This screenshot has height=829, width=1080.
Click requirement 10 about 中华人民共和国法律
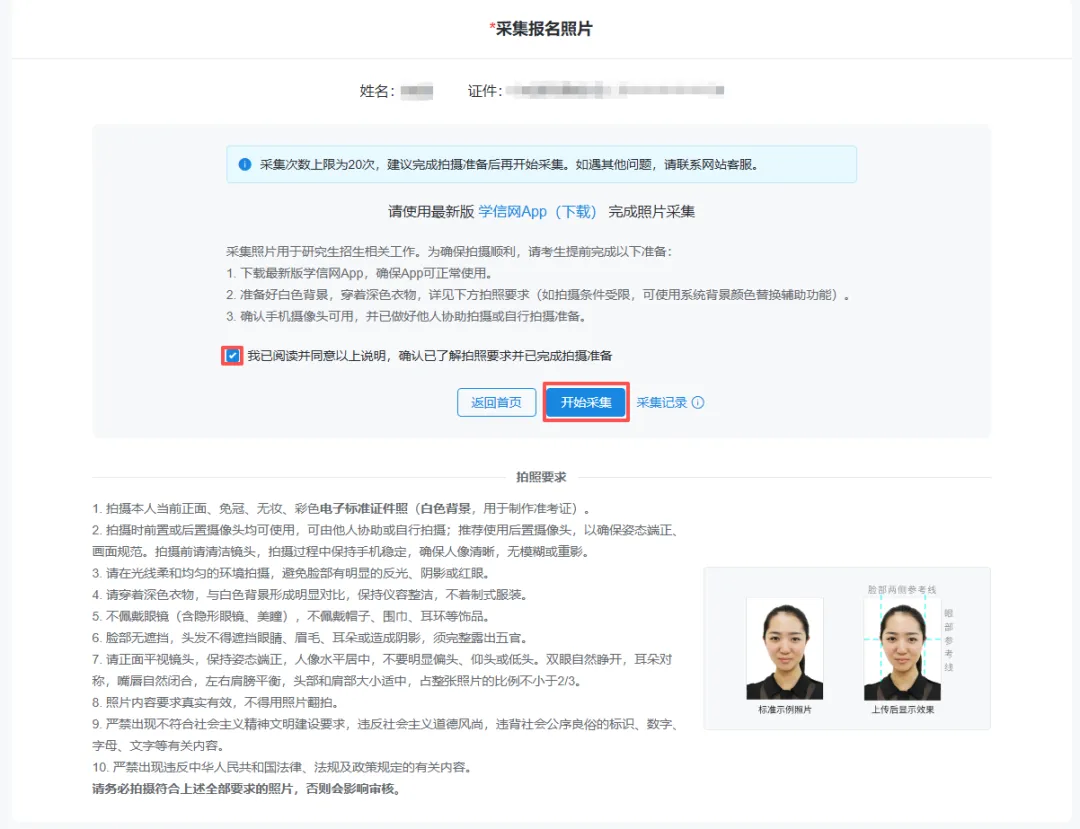pos(284,768)
